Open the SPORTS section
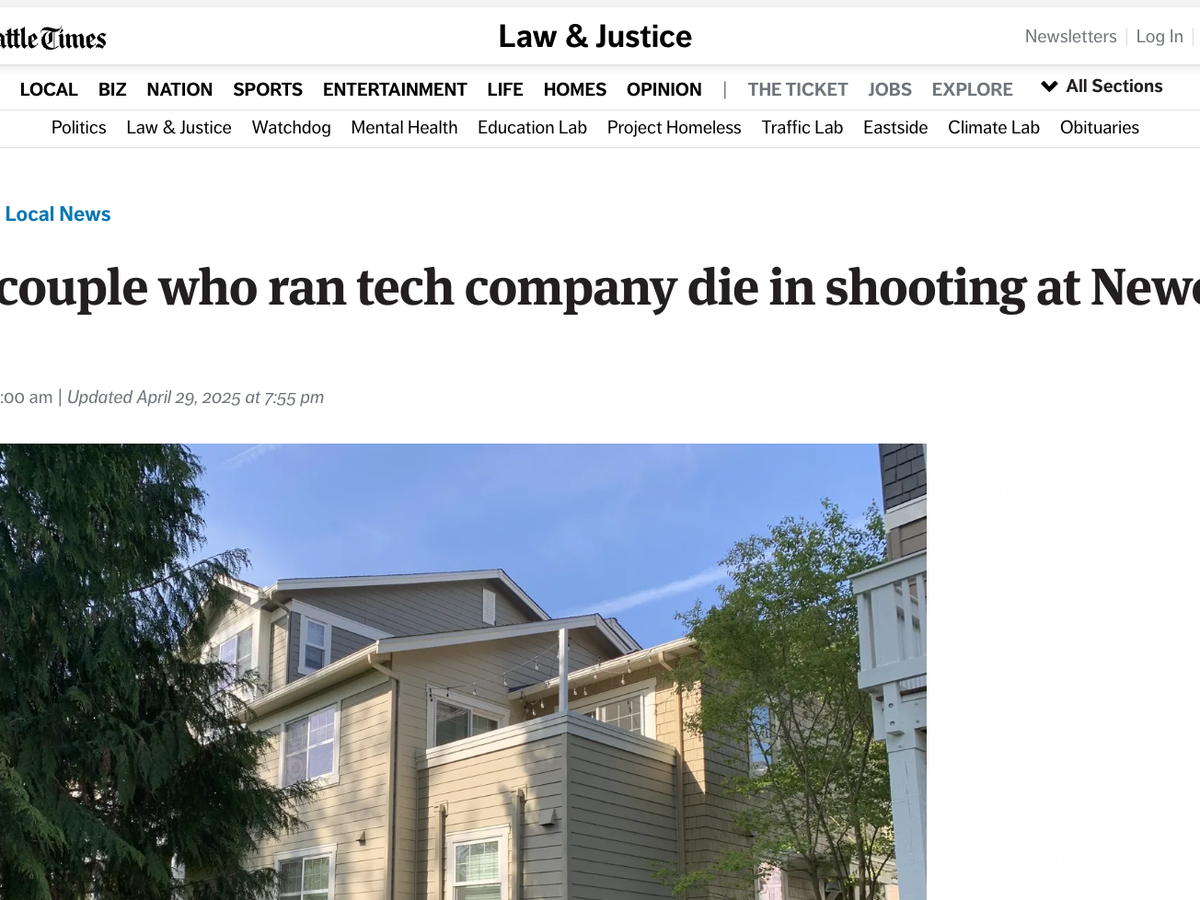1200x900 pixels. 268,89
